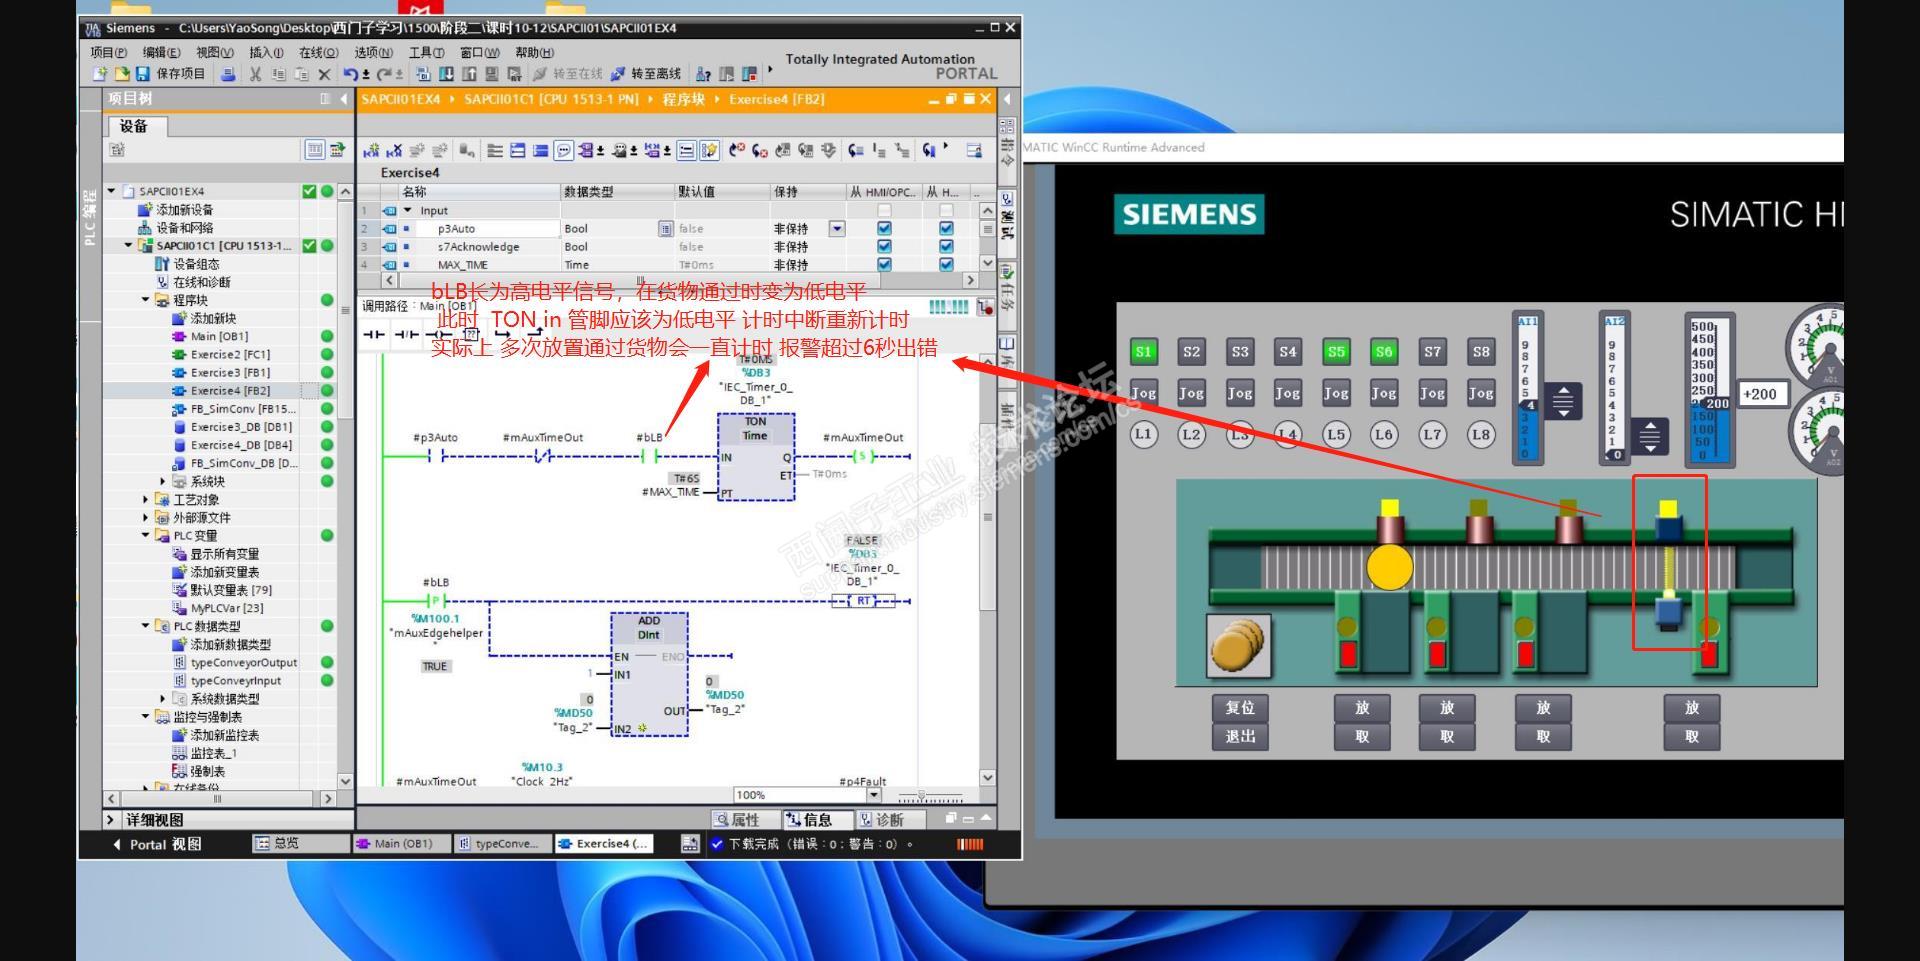Collapse the 程序块 folder in tree
This screenshot has height=961, width=1920.
pyautogui.click(x=145, y=300)
